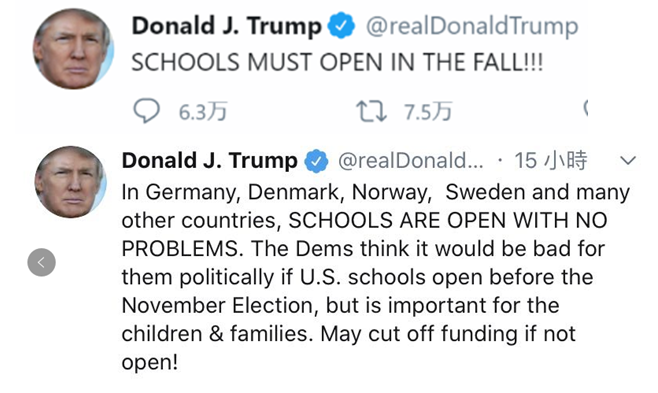The width and height of the screenshot is (658, 393).
Task: Open the Donald J. Trump name on first tweet
Action: [x=227, y=26]
